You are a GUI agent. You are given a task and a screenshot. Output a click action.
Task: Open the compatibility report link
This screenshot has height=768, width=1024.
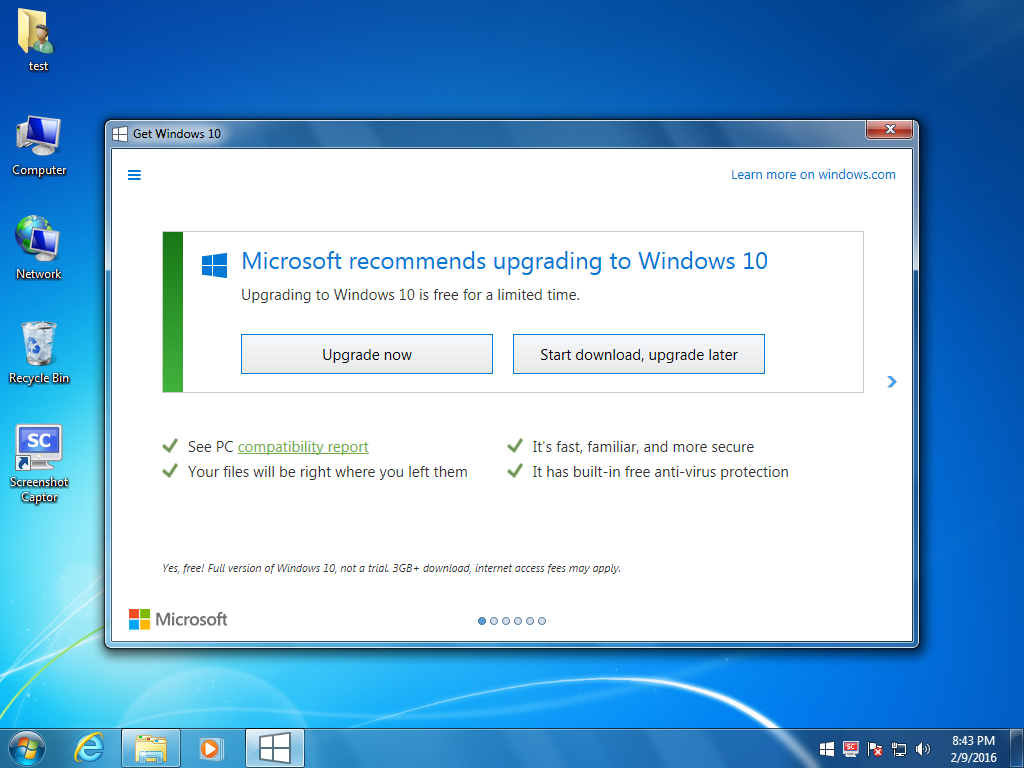(x=303, y=447)
